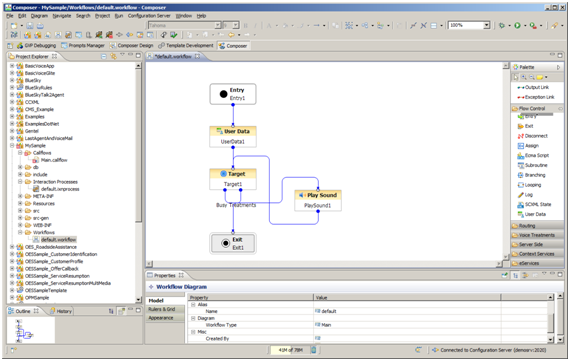Pick the Disconnect block in palette
Viewport: 570px width, 361px height.
(533, 136)
